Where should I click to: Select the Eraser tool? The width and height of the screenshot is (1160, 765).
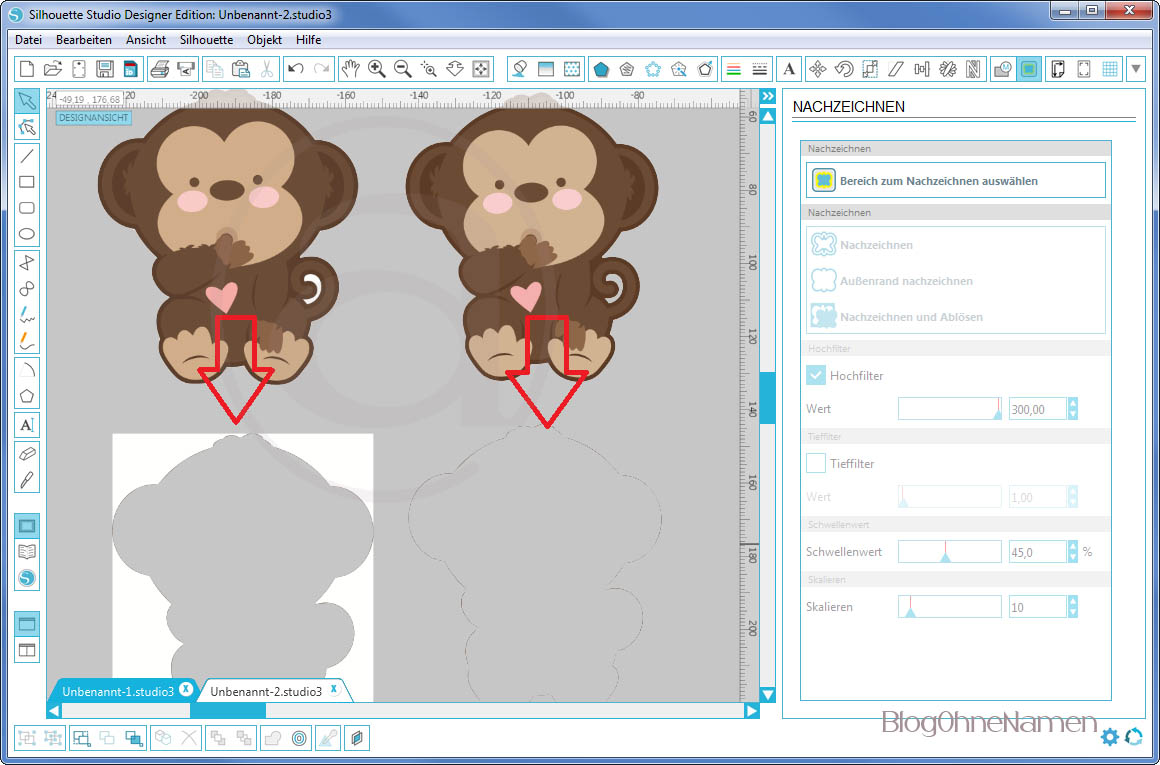pyautogui.click(x=27, y=453)
